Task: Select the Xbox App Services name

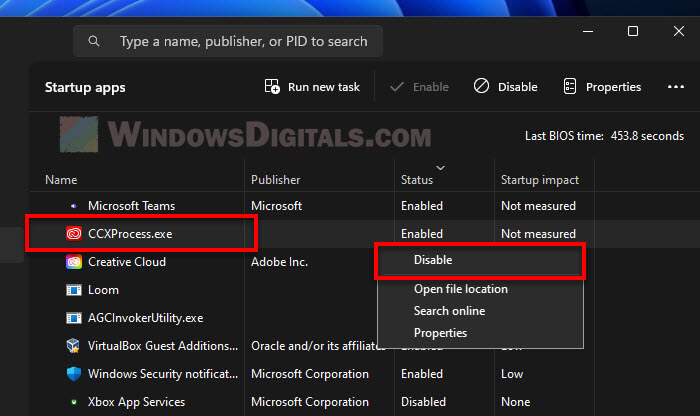Action: coord(136,402)
